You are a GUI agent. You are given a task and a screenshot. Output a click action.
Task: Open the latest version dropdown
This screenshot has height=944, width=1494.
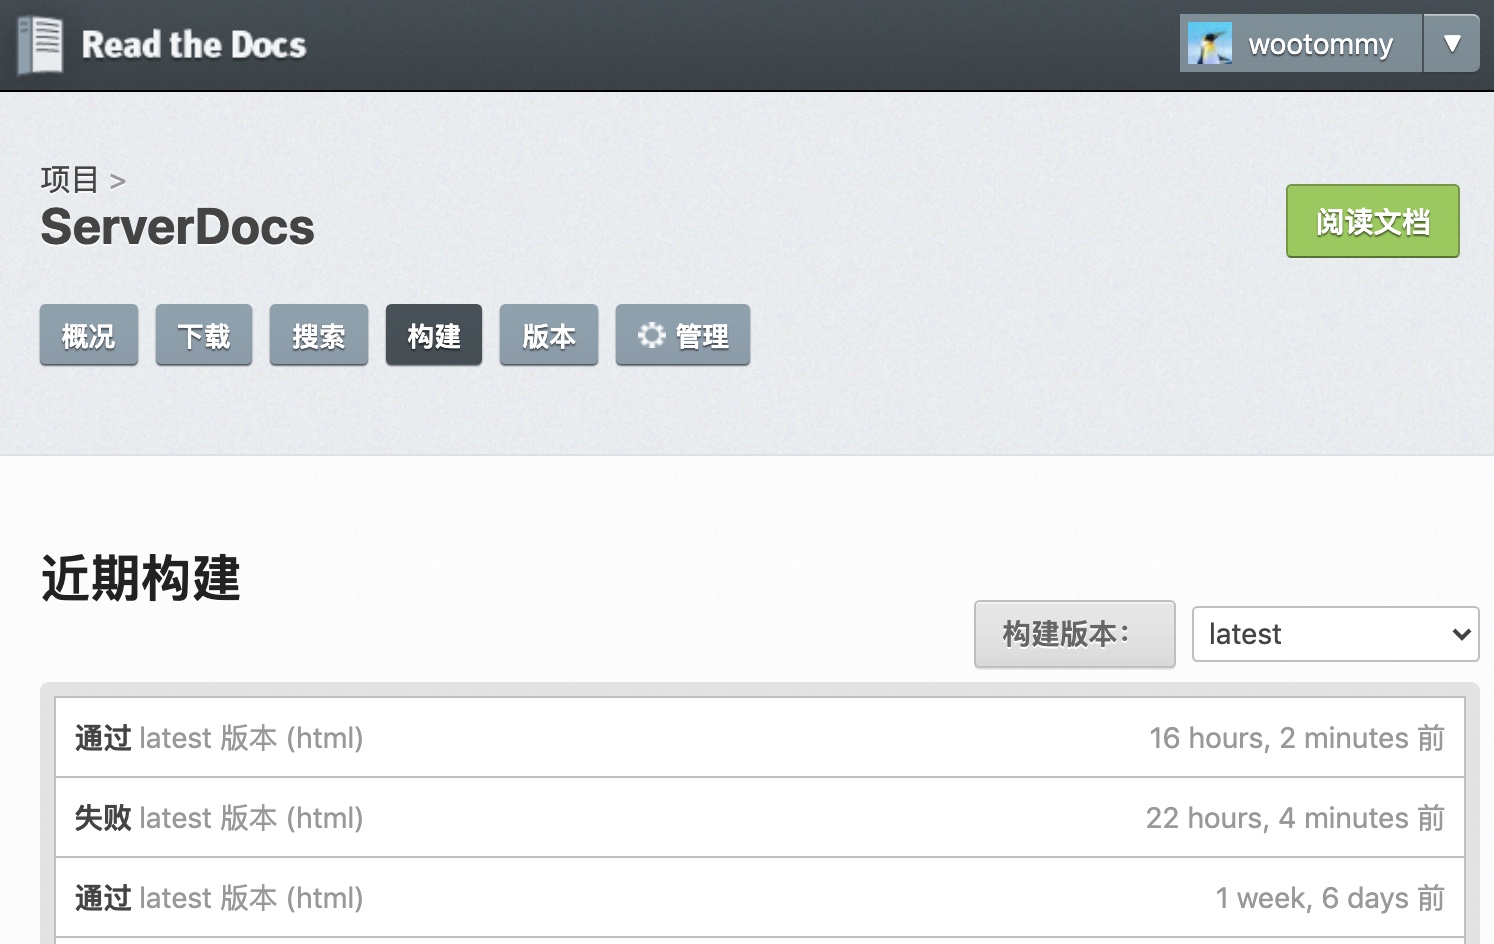(x=1335, y=634)
